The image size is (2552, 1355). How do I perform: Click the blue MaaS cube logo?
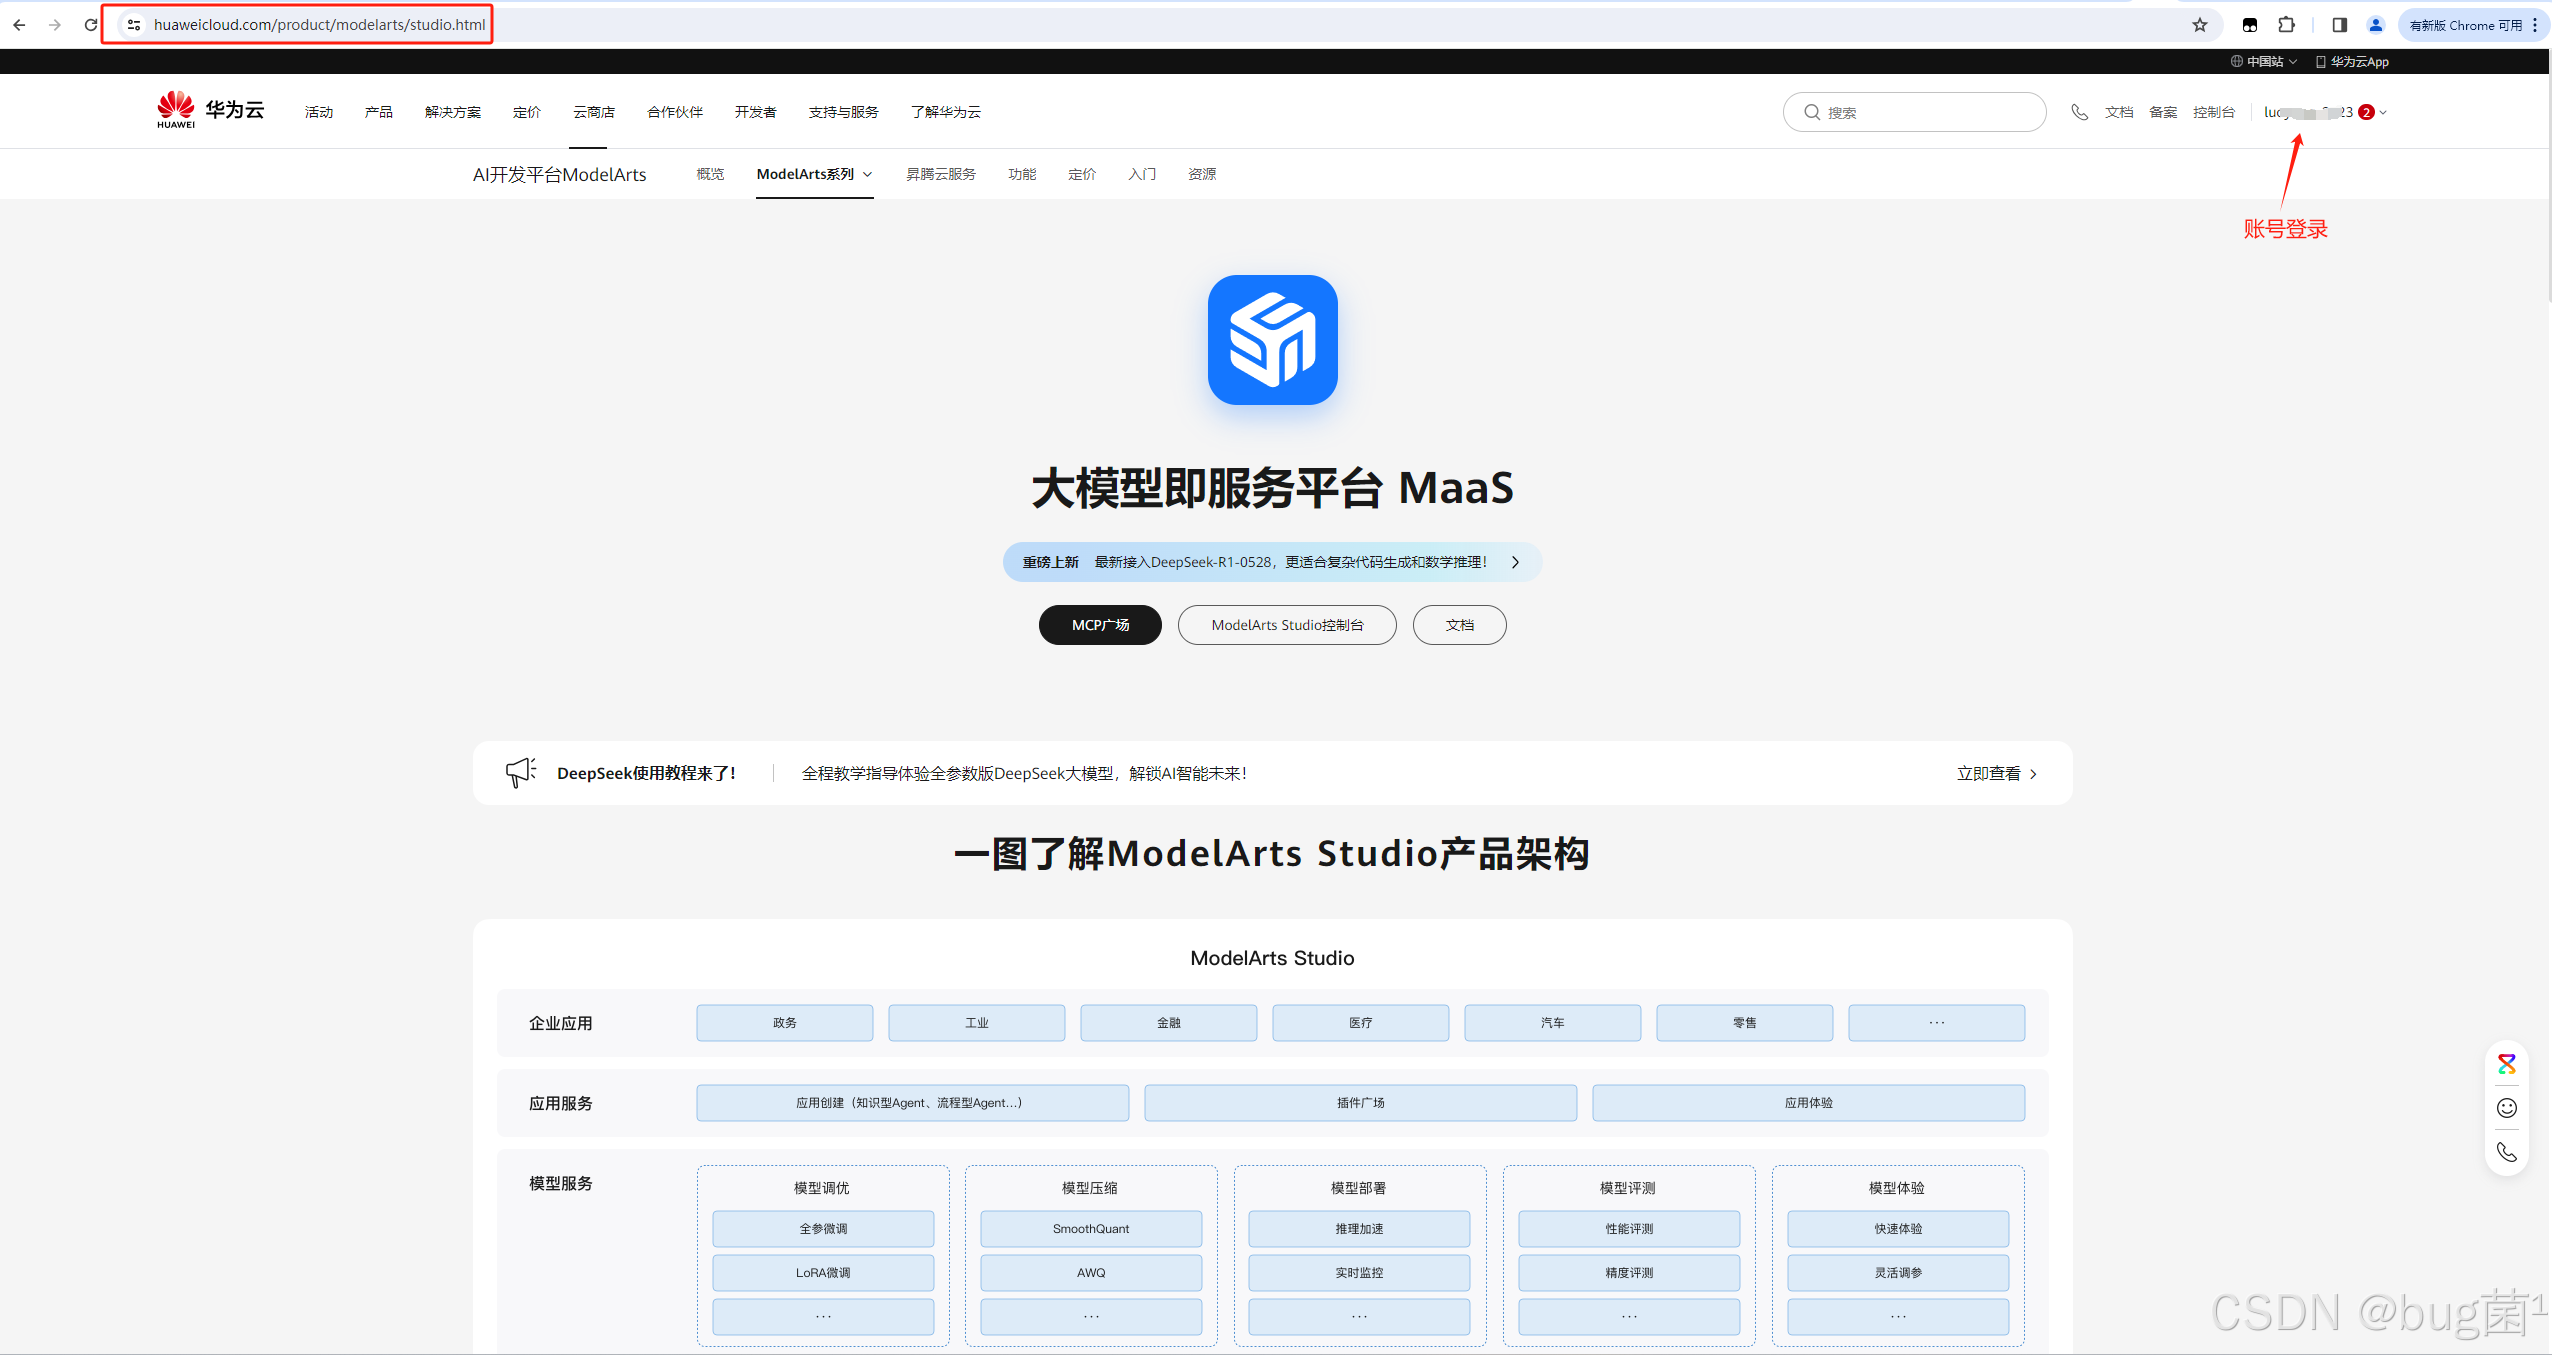click(1272, 340)
